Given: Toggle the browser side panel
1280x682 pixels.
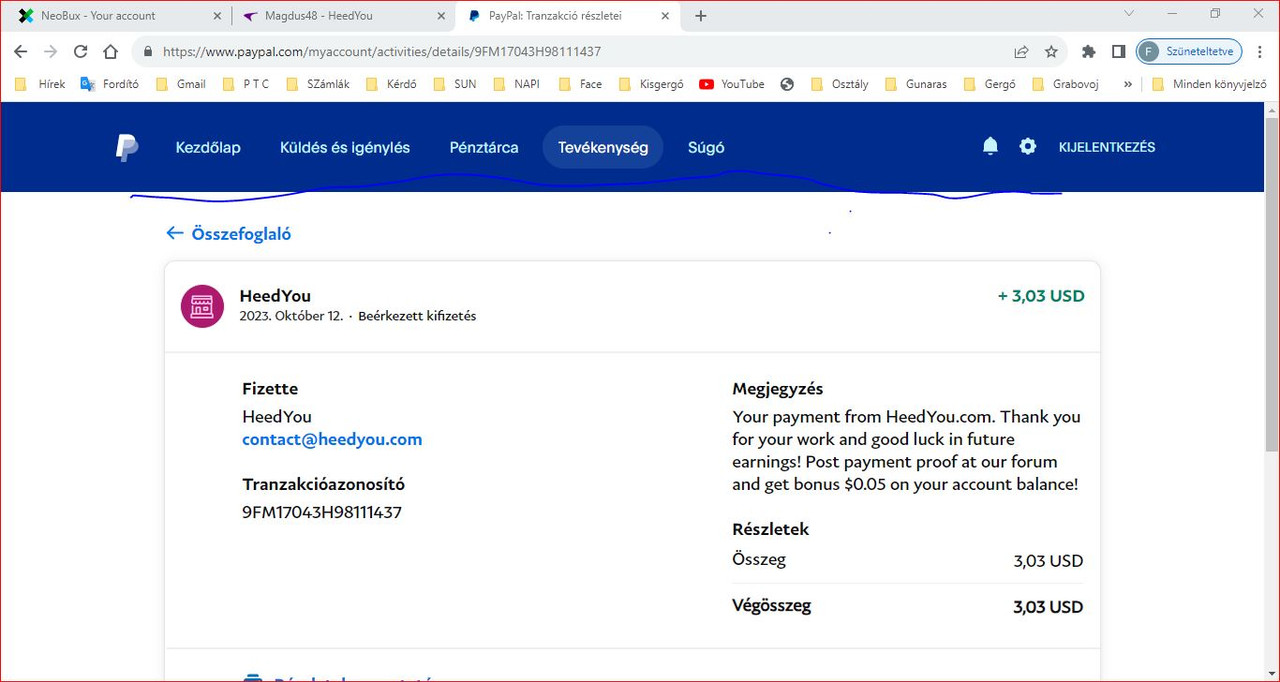Looking at the screenshot, I should point(1118,51).
